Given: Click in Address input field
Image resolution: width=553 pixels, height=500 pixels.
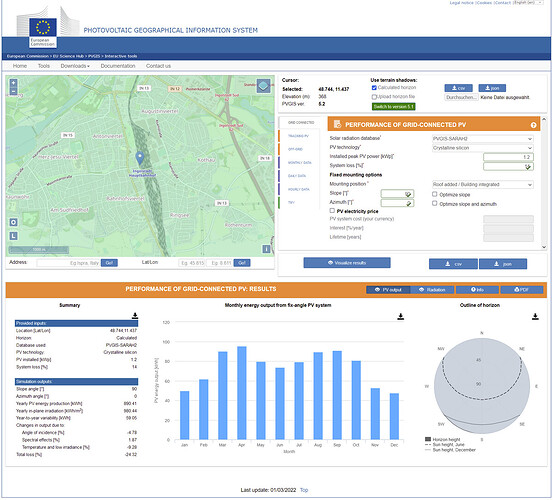Looking at the screenshot, I should (68, 263).
